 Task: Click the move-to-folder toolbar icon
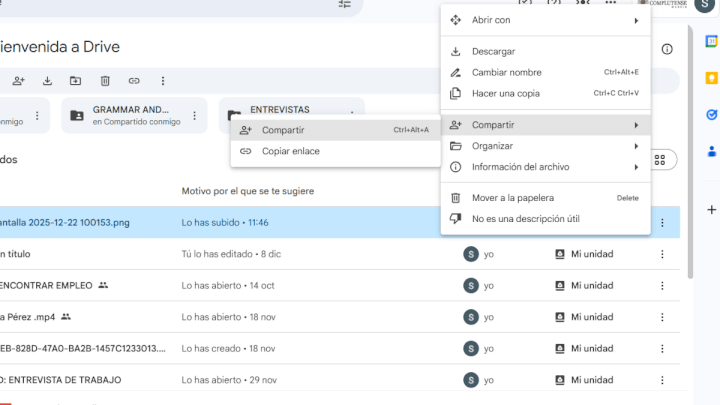pos(75,81)
